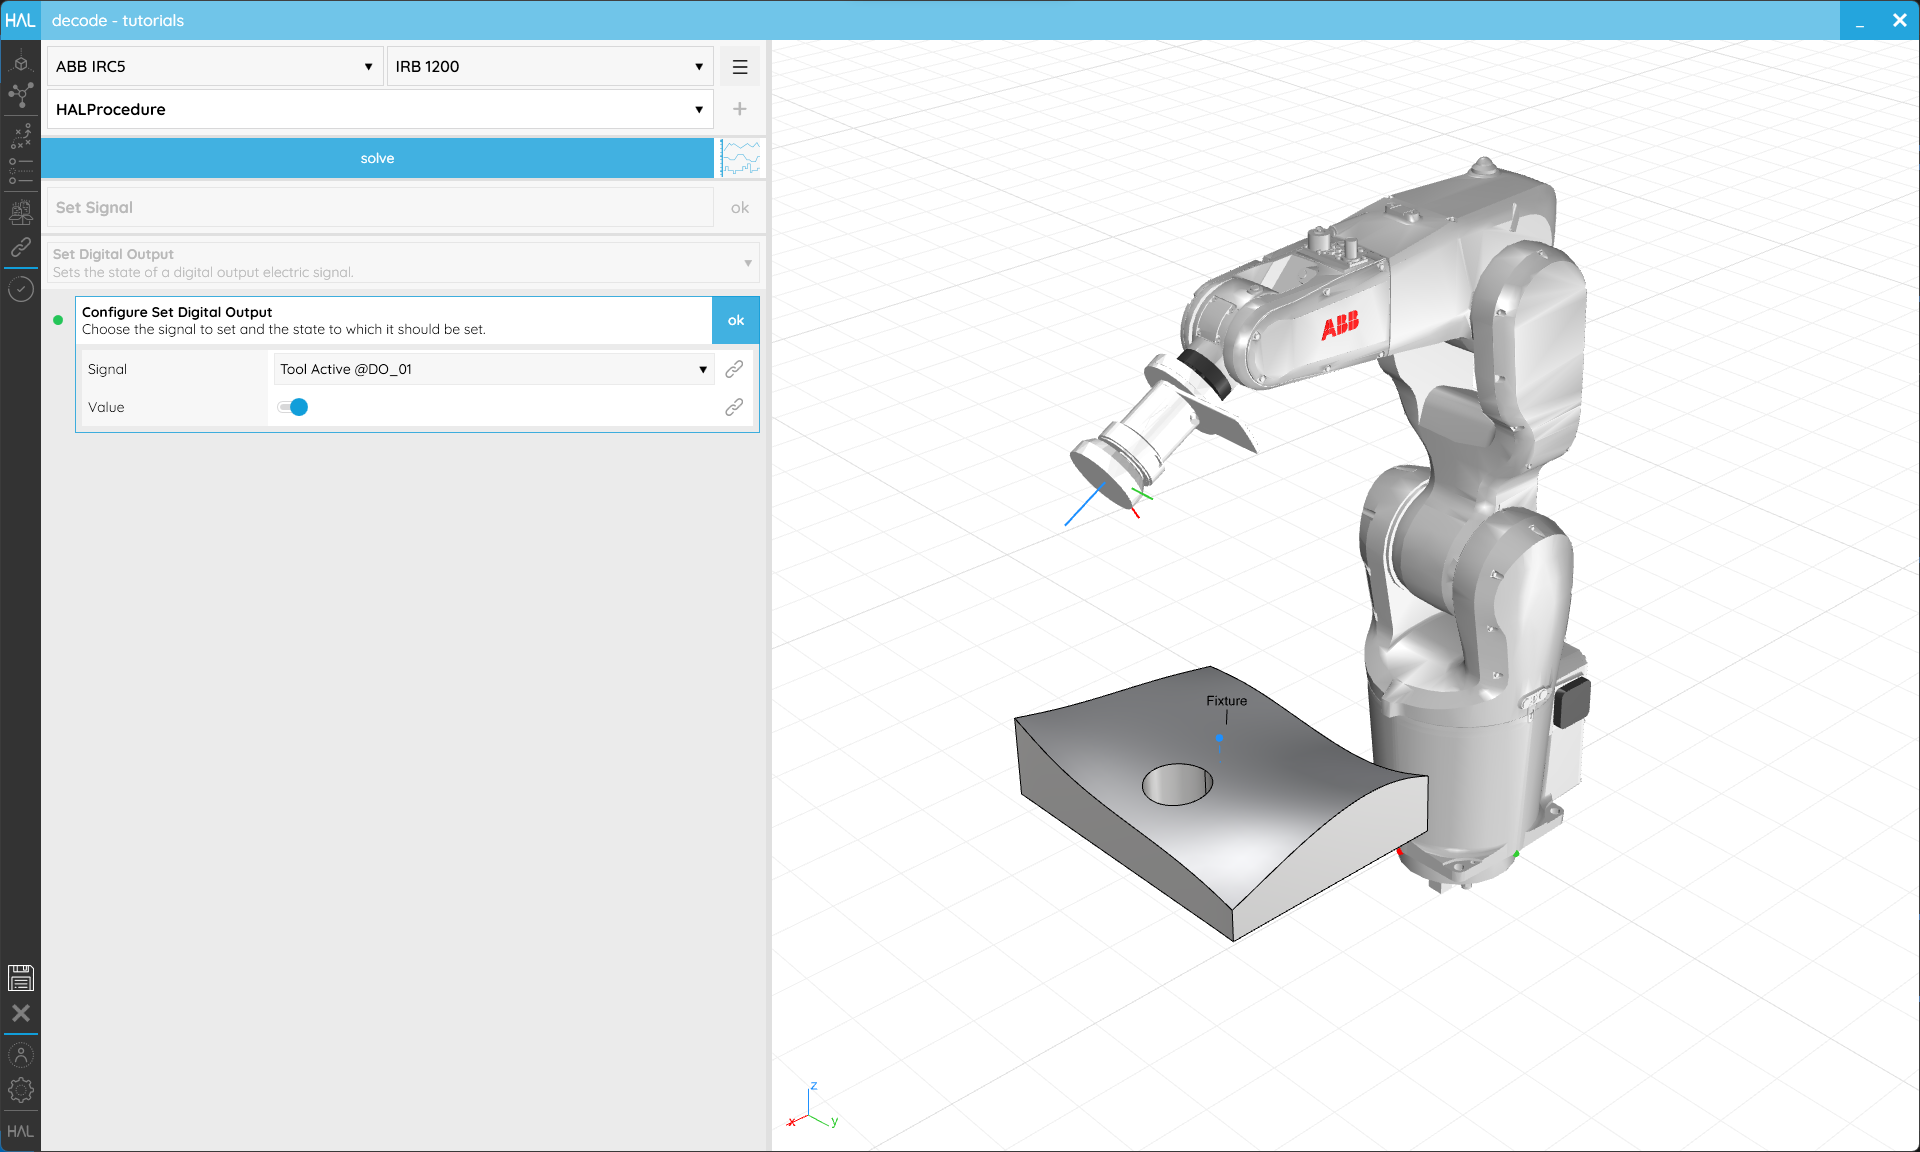The height and width of the screenshot is (1152, 1920).
Task: Open the chain link icon in sidebar
Action: click(20, 247)
